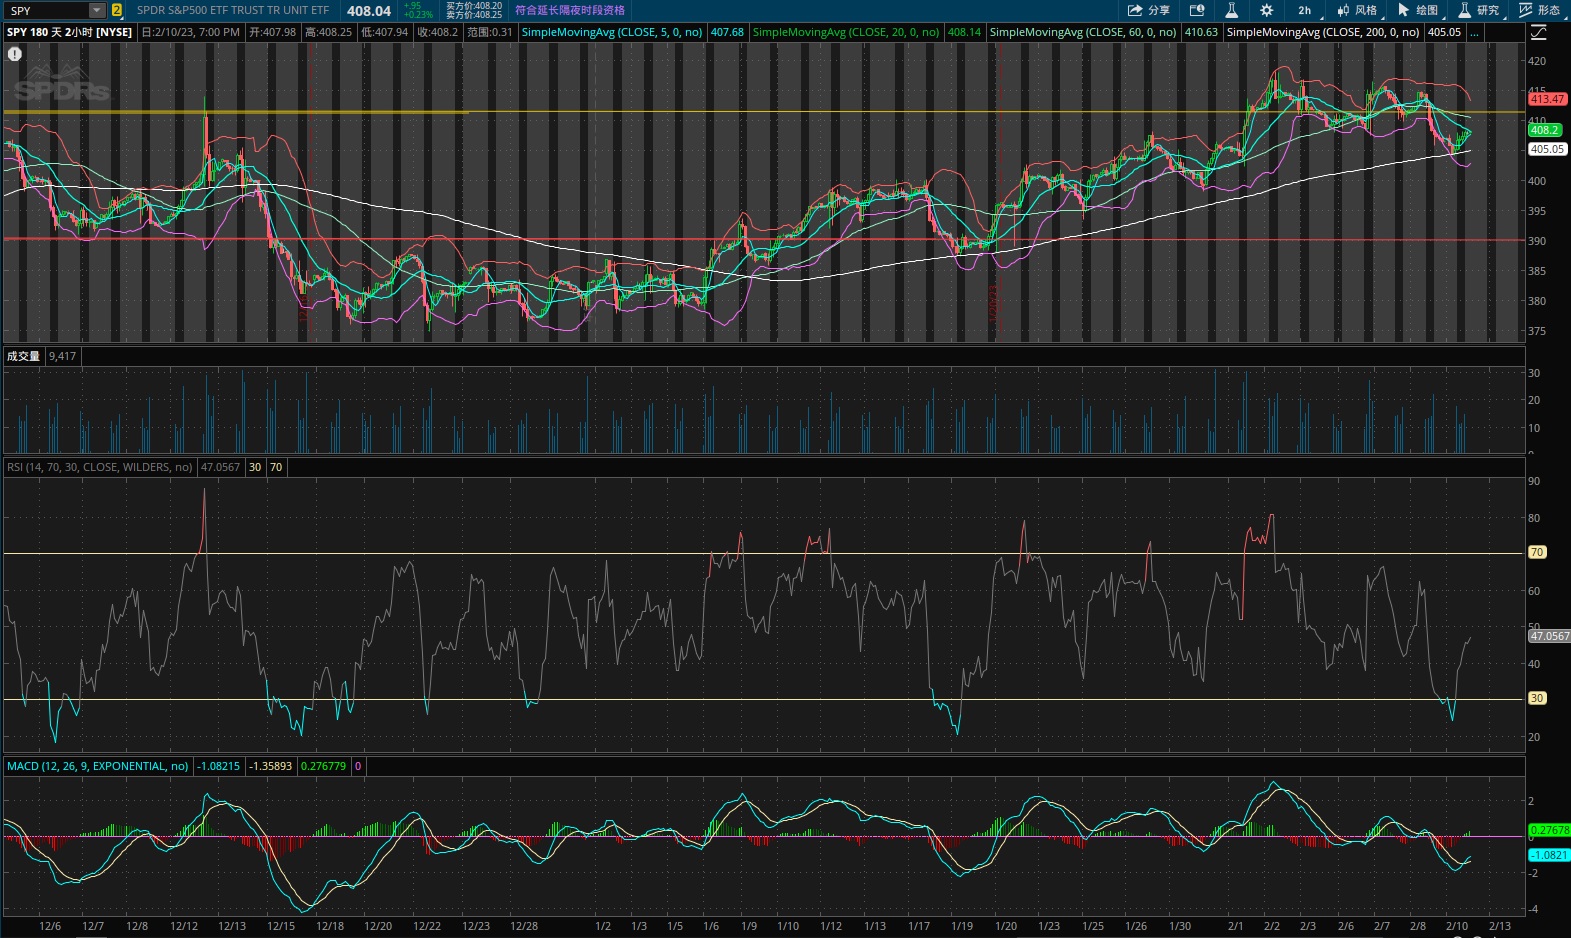Click the MACD value -1.08215 in header
Viewport: 1571px width, 938px height.
[x=219, y=766]
